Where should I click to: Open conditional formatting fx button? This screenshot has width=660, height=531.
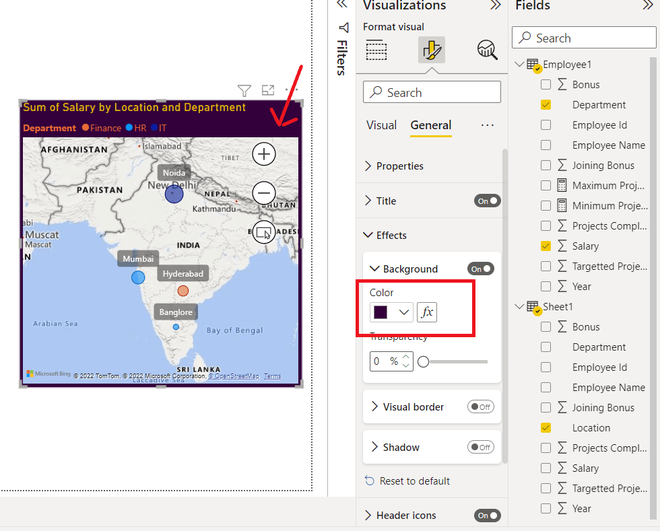pos(427,312)
